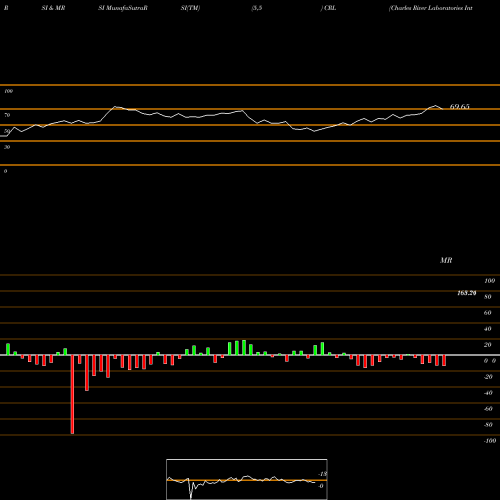Click the RSI value label 69.65
The height and width of the screenshot is (500, 500).
(x=460, y=107)
